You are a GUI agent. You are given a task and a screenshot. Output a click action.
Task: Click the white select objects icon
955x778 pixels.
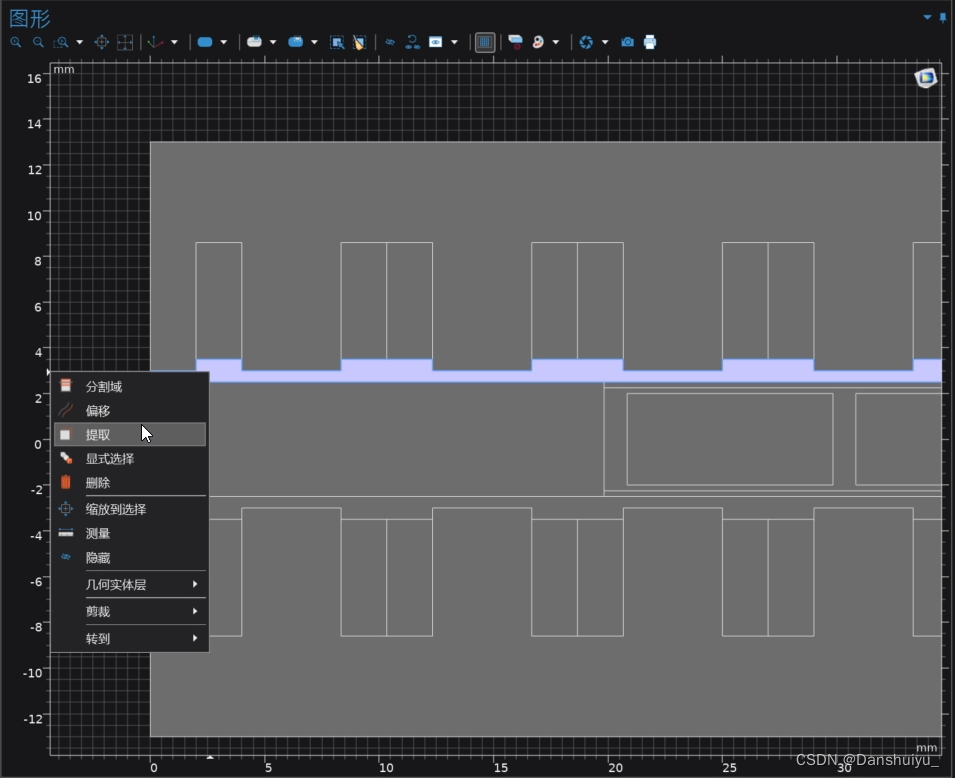click(255, 42)
